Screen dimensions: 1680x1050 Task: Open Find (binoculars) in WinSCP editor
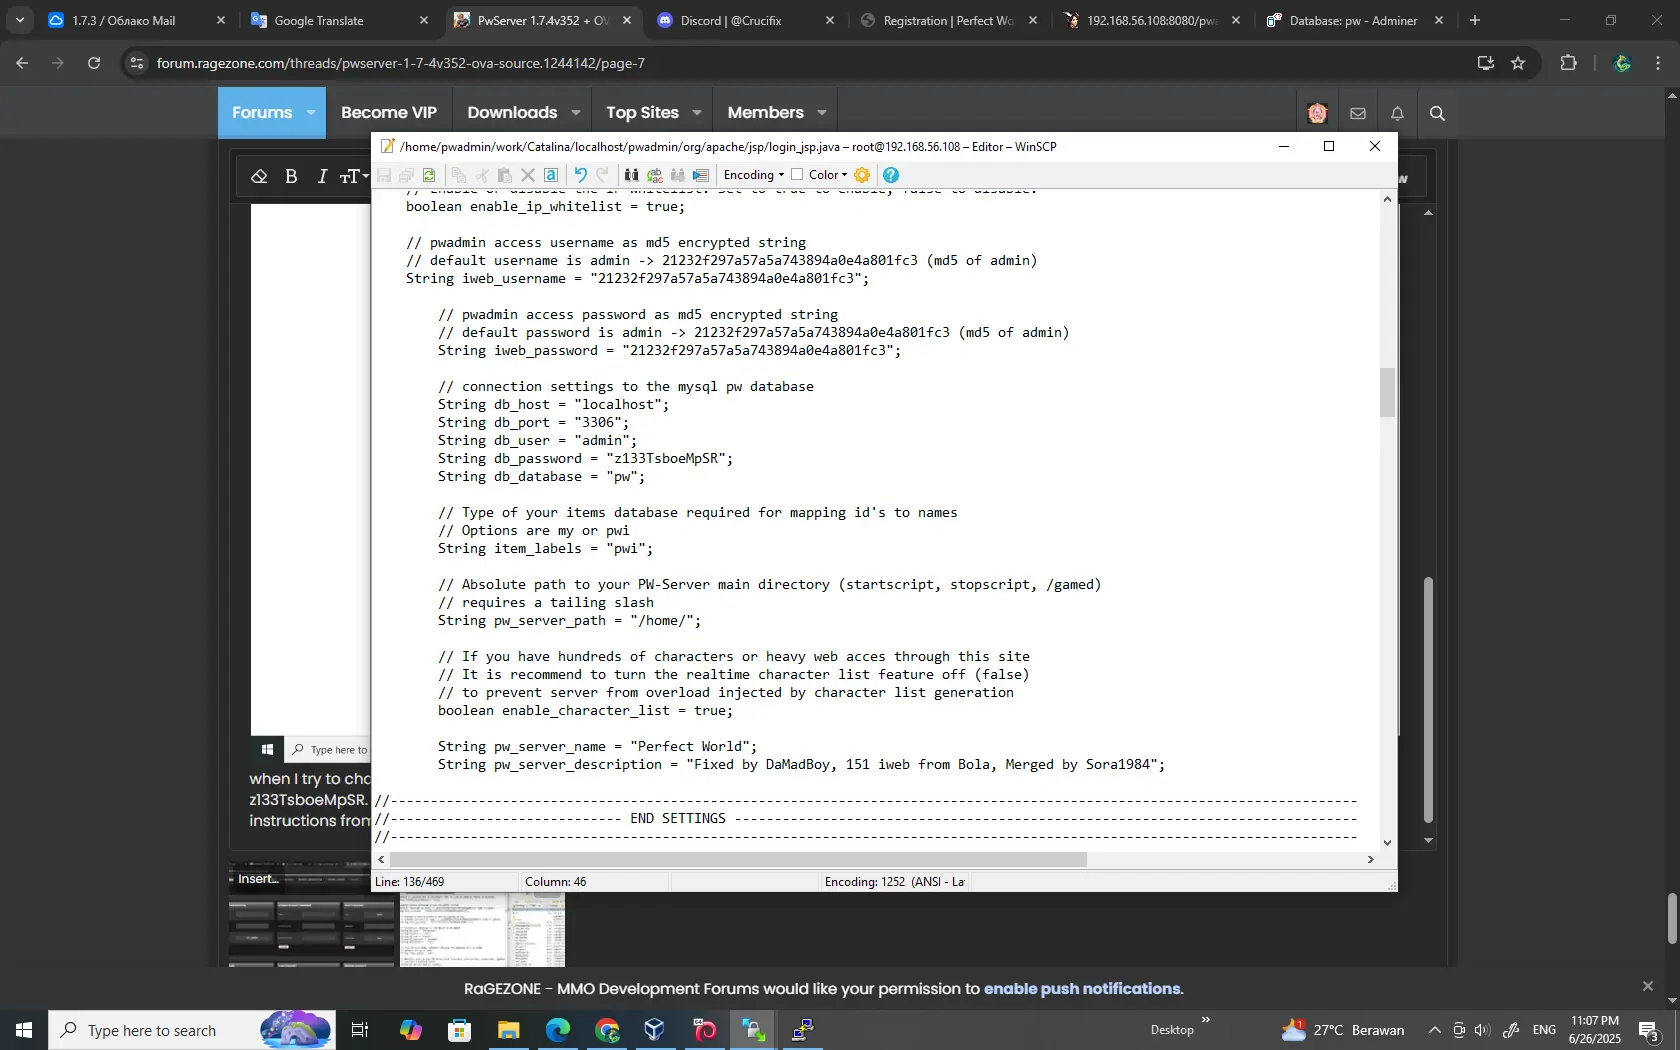(x=631, y=175)
